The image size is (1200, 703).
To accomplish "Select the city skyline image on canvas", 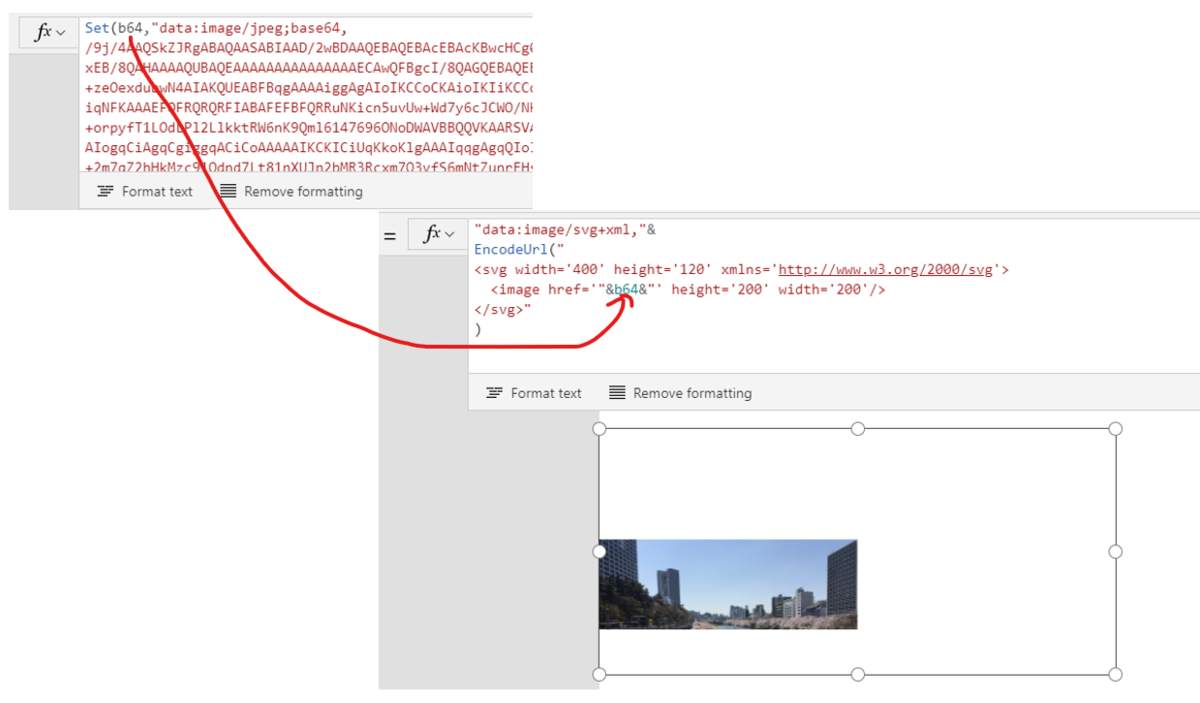I will pyautogui.click(x=728, y=584).
